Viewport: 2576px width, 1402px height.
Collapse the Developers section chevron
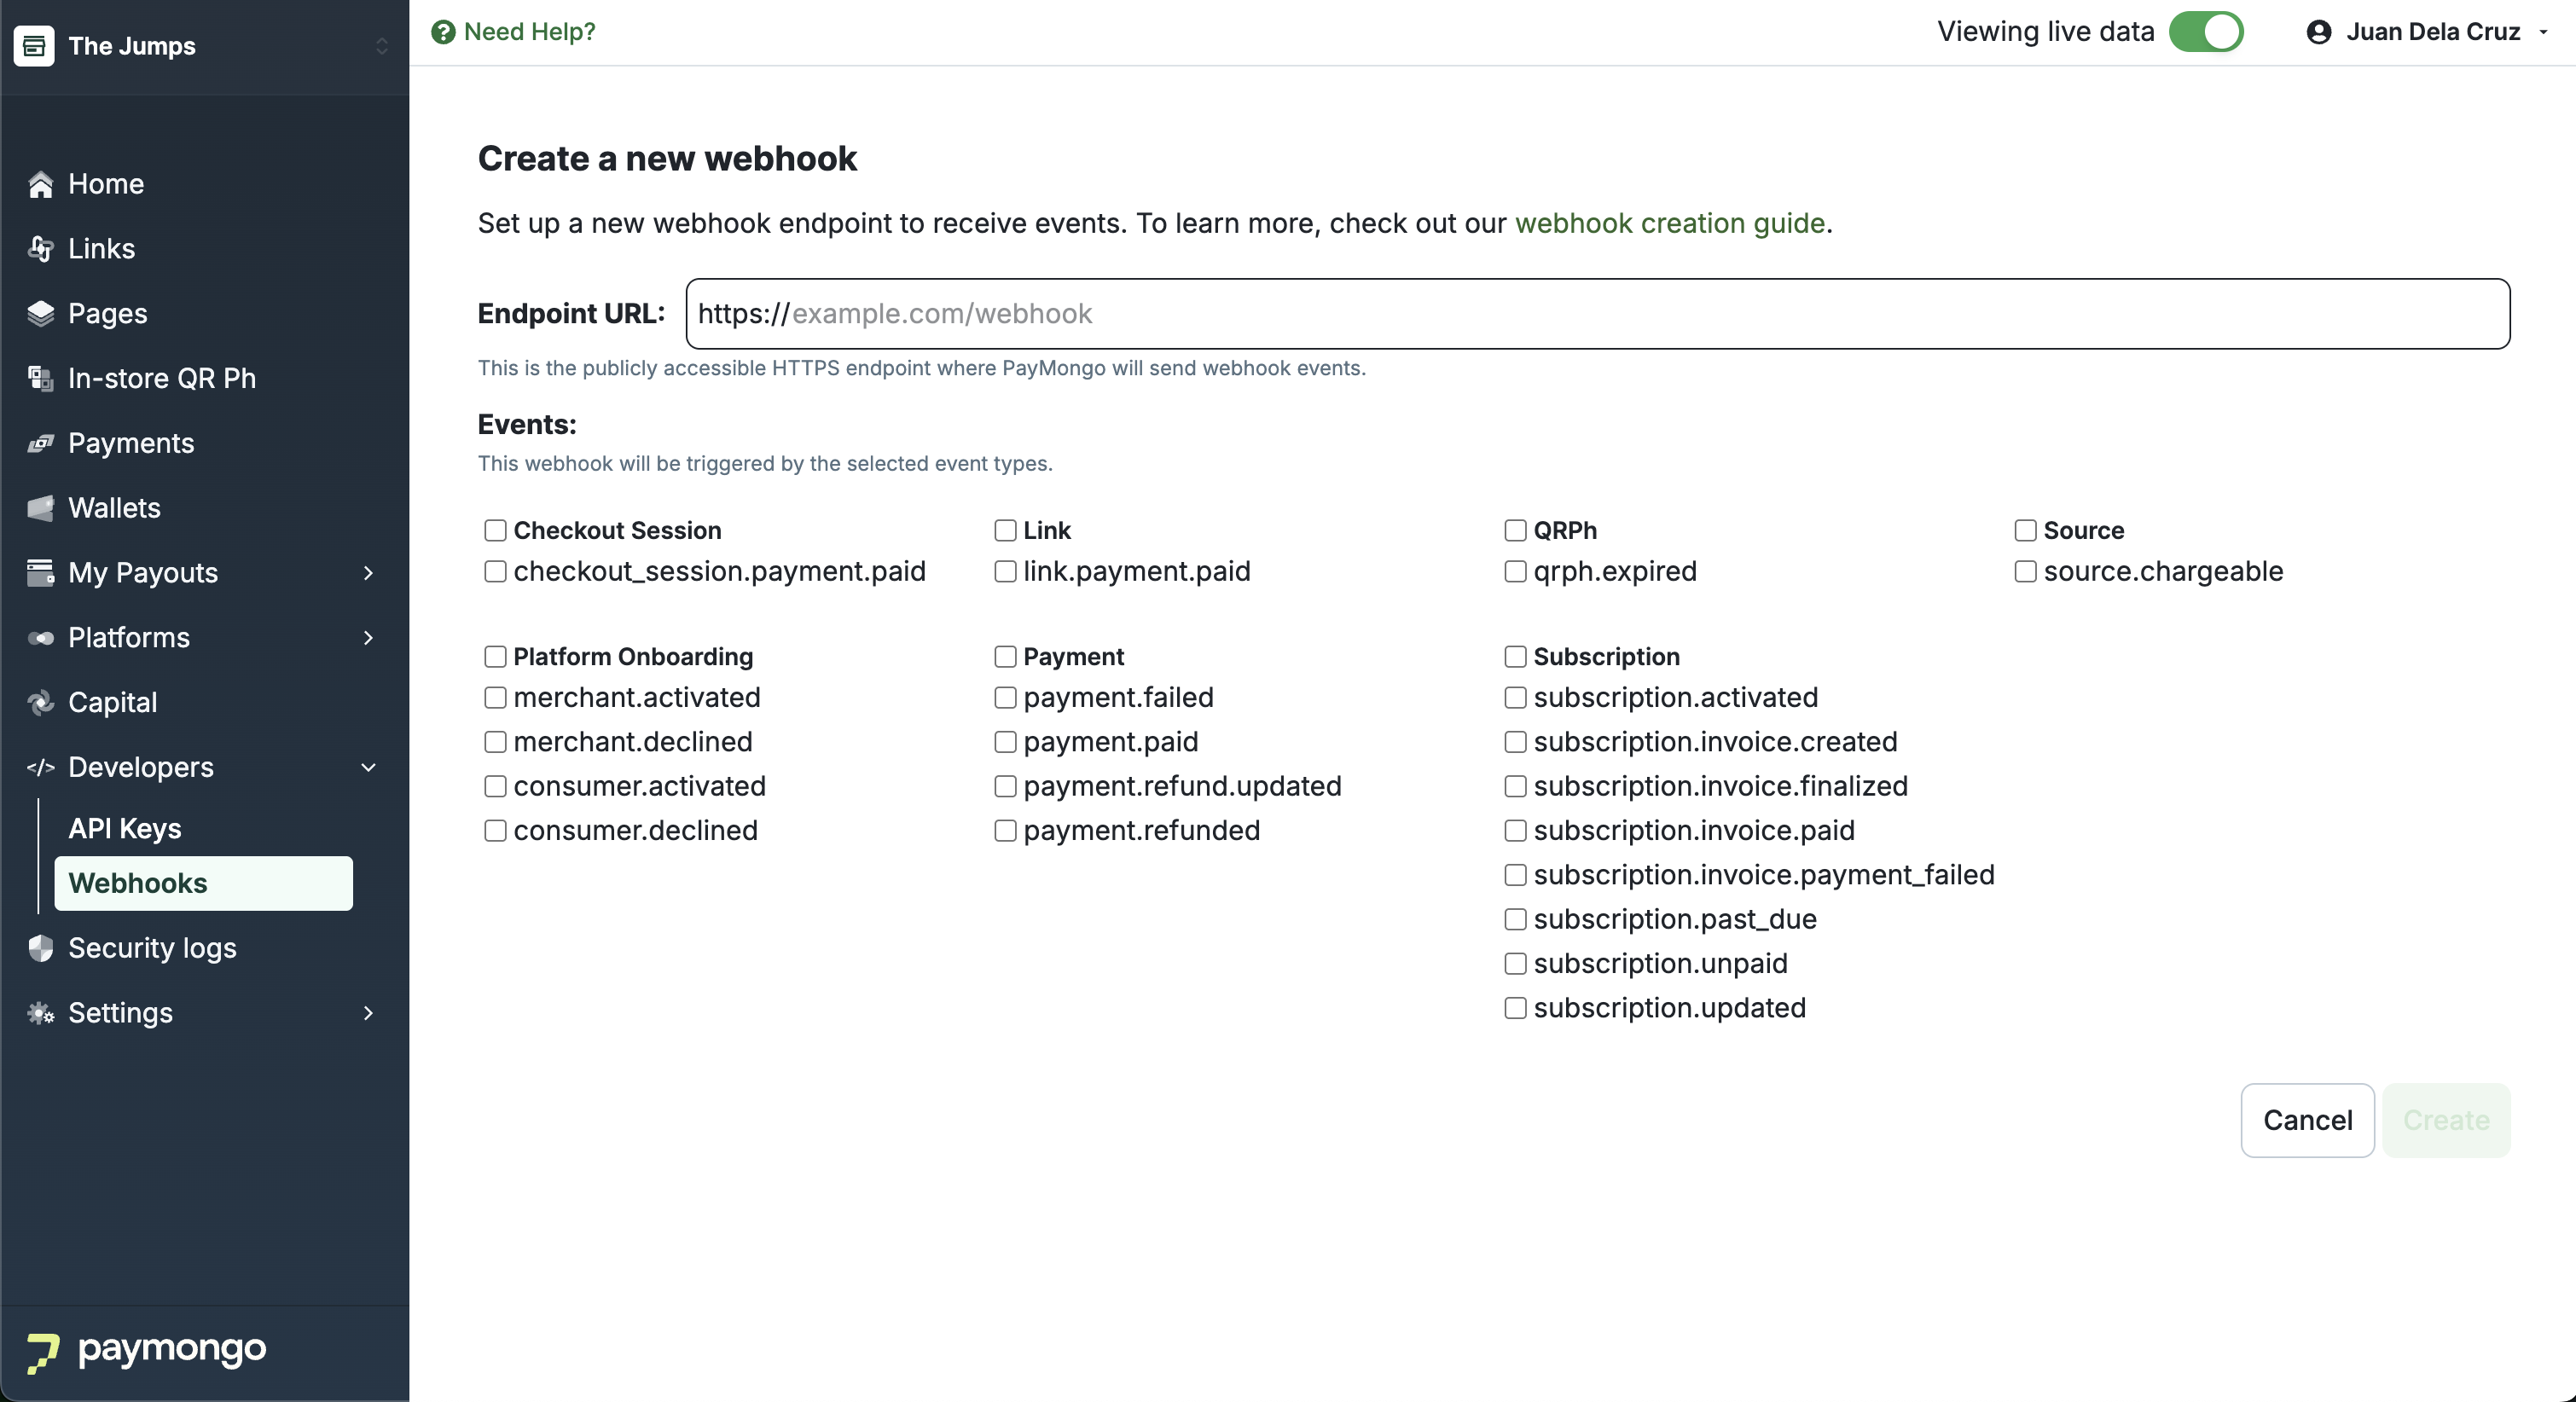[368, 767]
